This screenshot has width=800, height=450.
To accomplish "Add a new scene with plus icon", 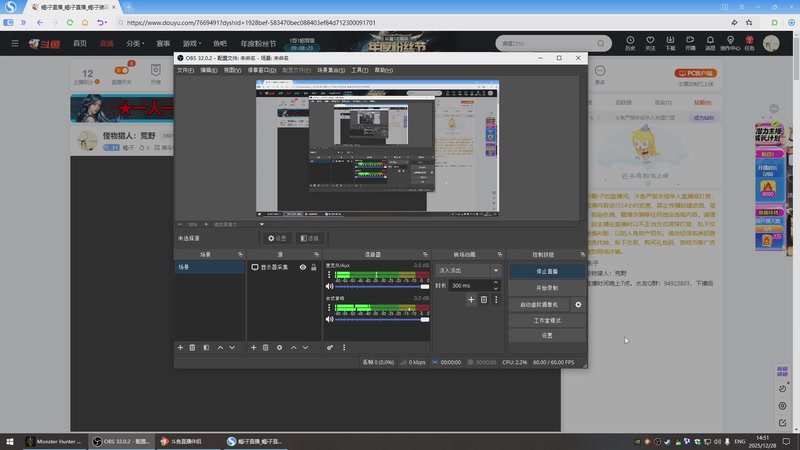I will click(180, 347).
